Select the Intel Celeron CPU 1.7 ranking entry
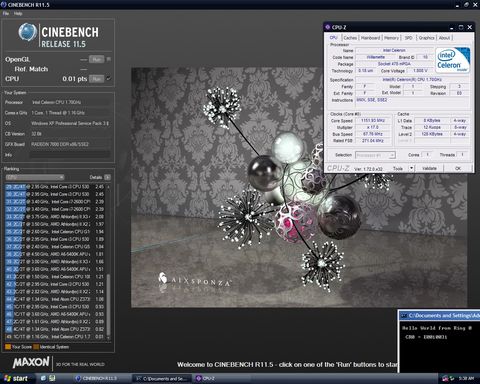Image resolution: width=480 pixels, height=384 pixels. (56, 337)
